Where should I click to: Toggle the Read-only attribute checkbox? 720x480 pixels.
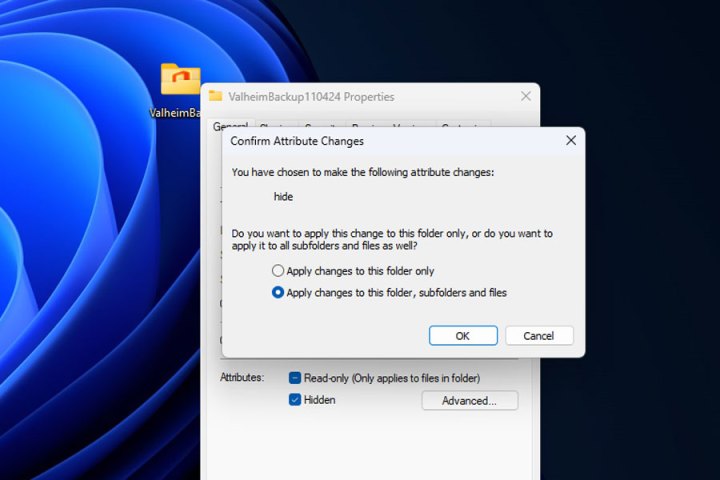tap(295, 378)
